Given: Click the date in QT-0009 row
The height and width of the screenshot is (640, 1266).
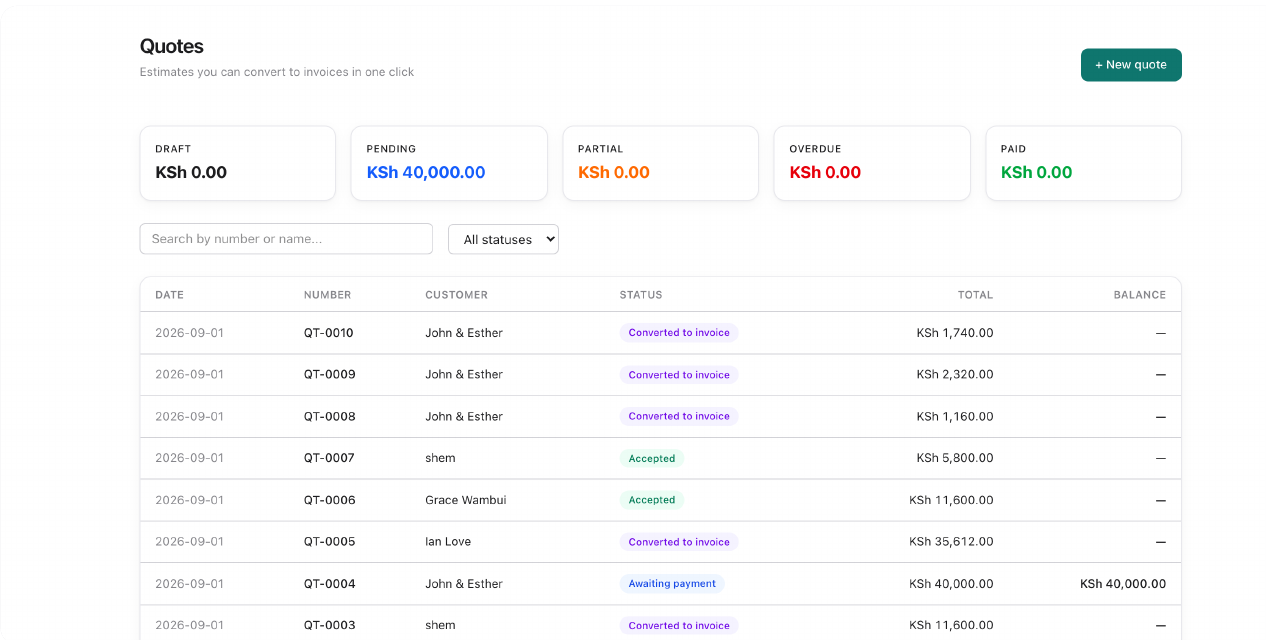Looking at the screenshot, I should click(x=189, y=374).
